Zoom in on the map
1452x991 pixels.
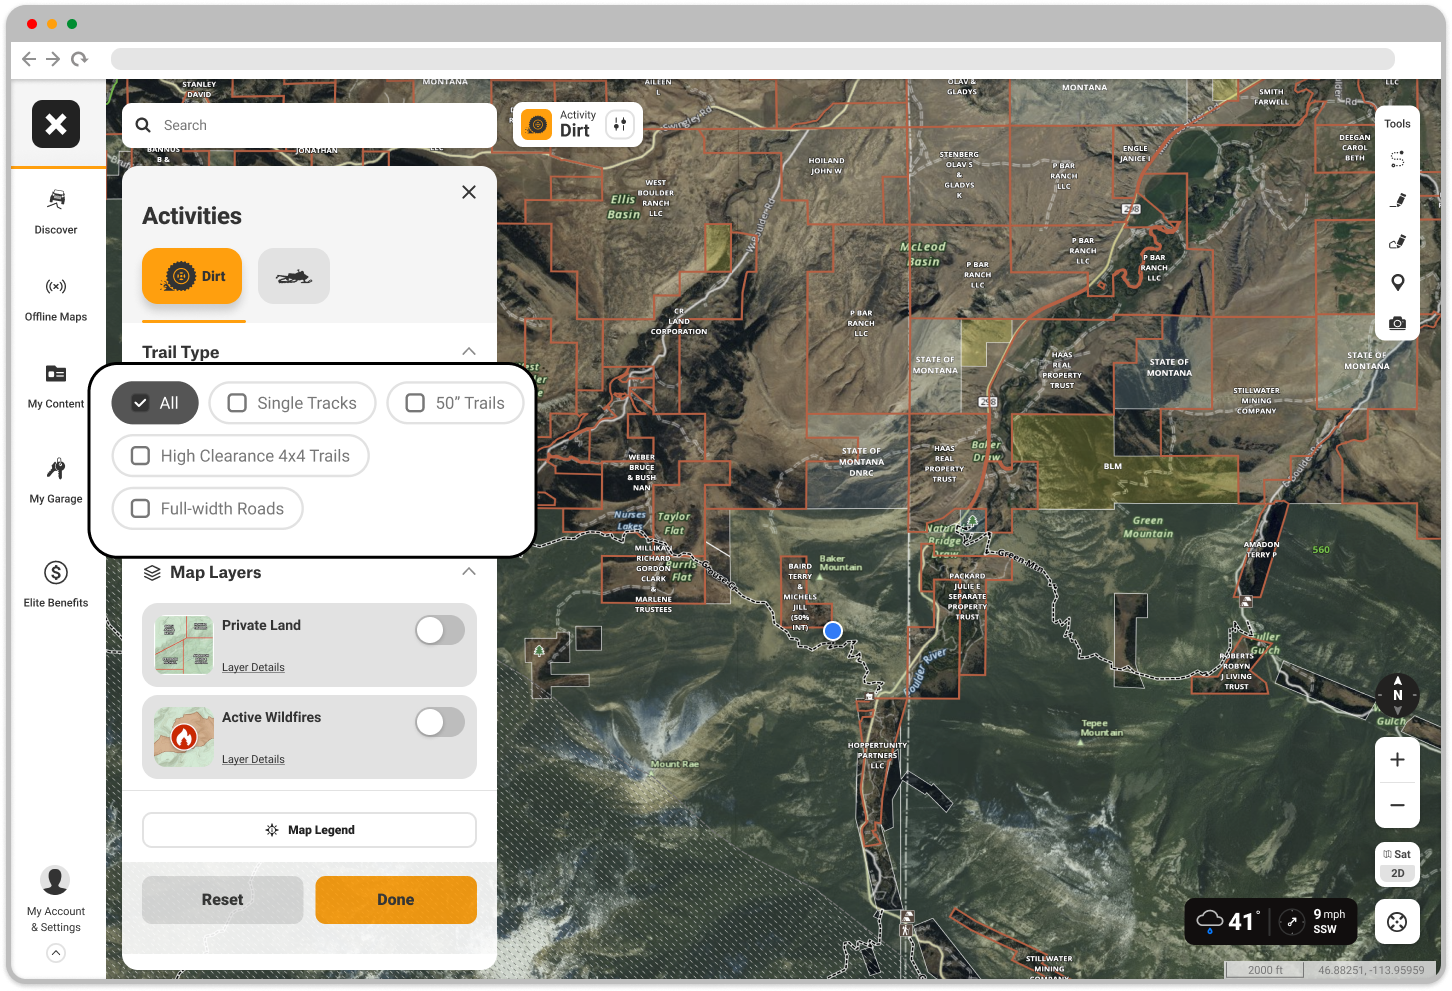[x=1398, y=760]
